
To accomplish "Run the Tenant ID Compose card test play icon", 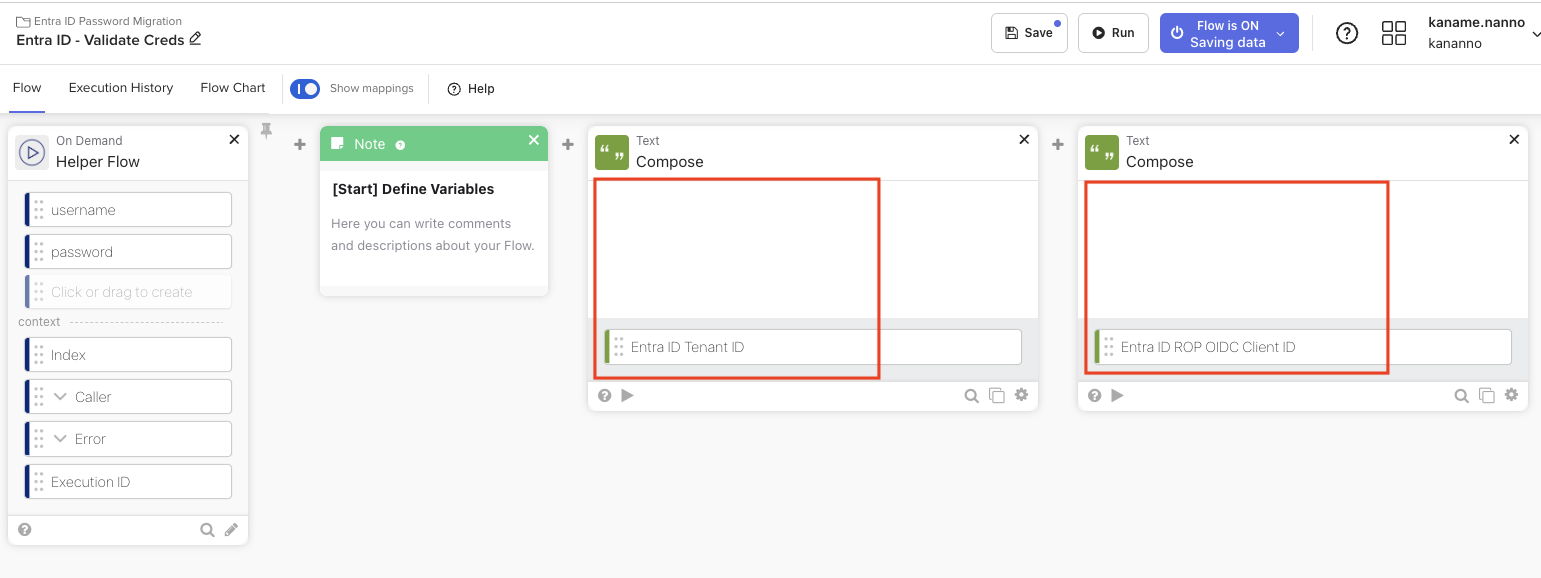I will pyautogui.click(x=628, y=395).
